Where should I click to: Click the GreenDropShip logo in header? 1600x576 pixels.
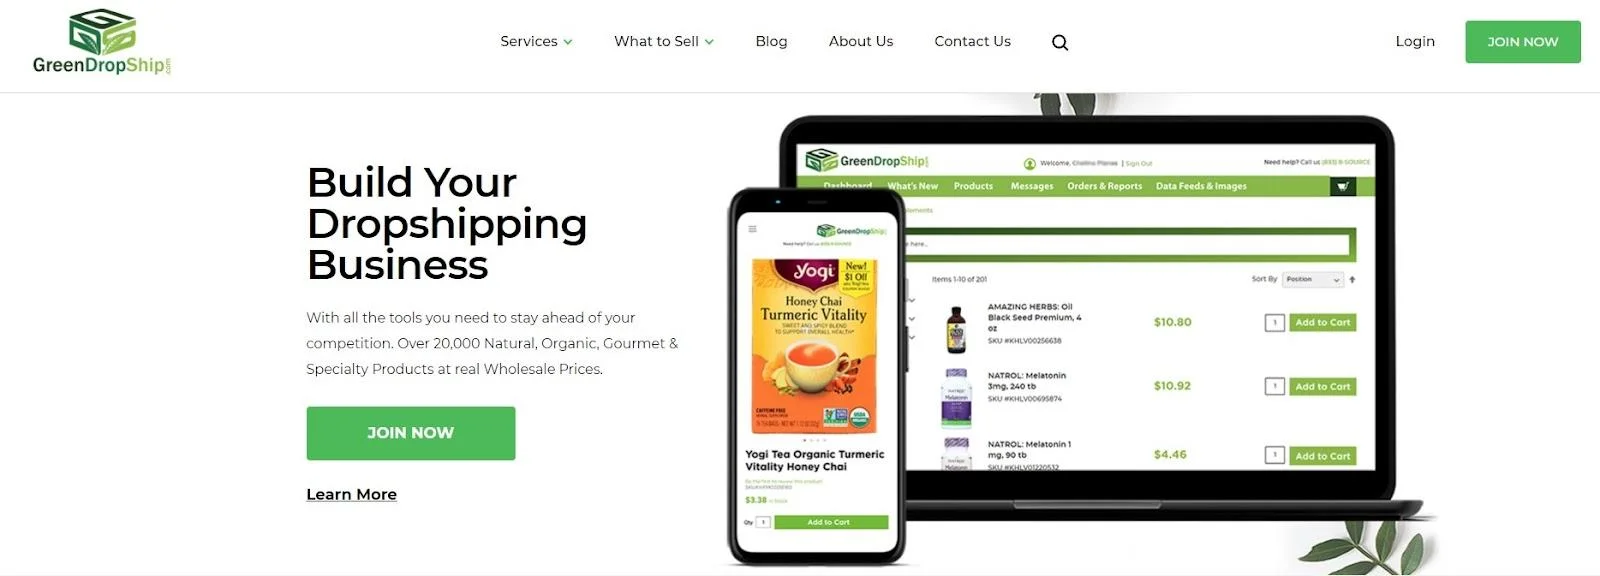102,42
